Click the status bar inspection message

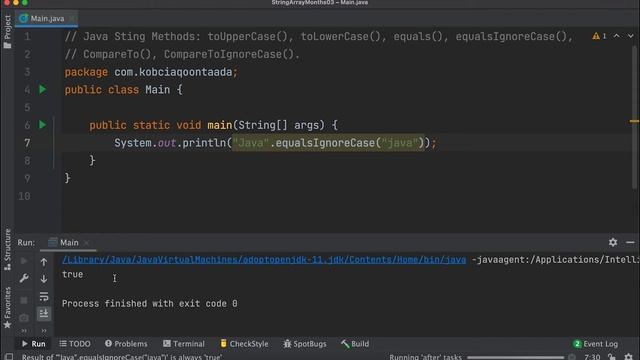tap(122, 357)
